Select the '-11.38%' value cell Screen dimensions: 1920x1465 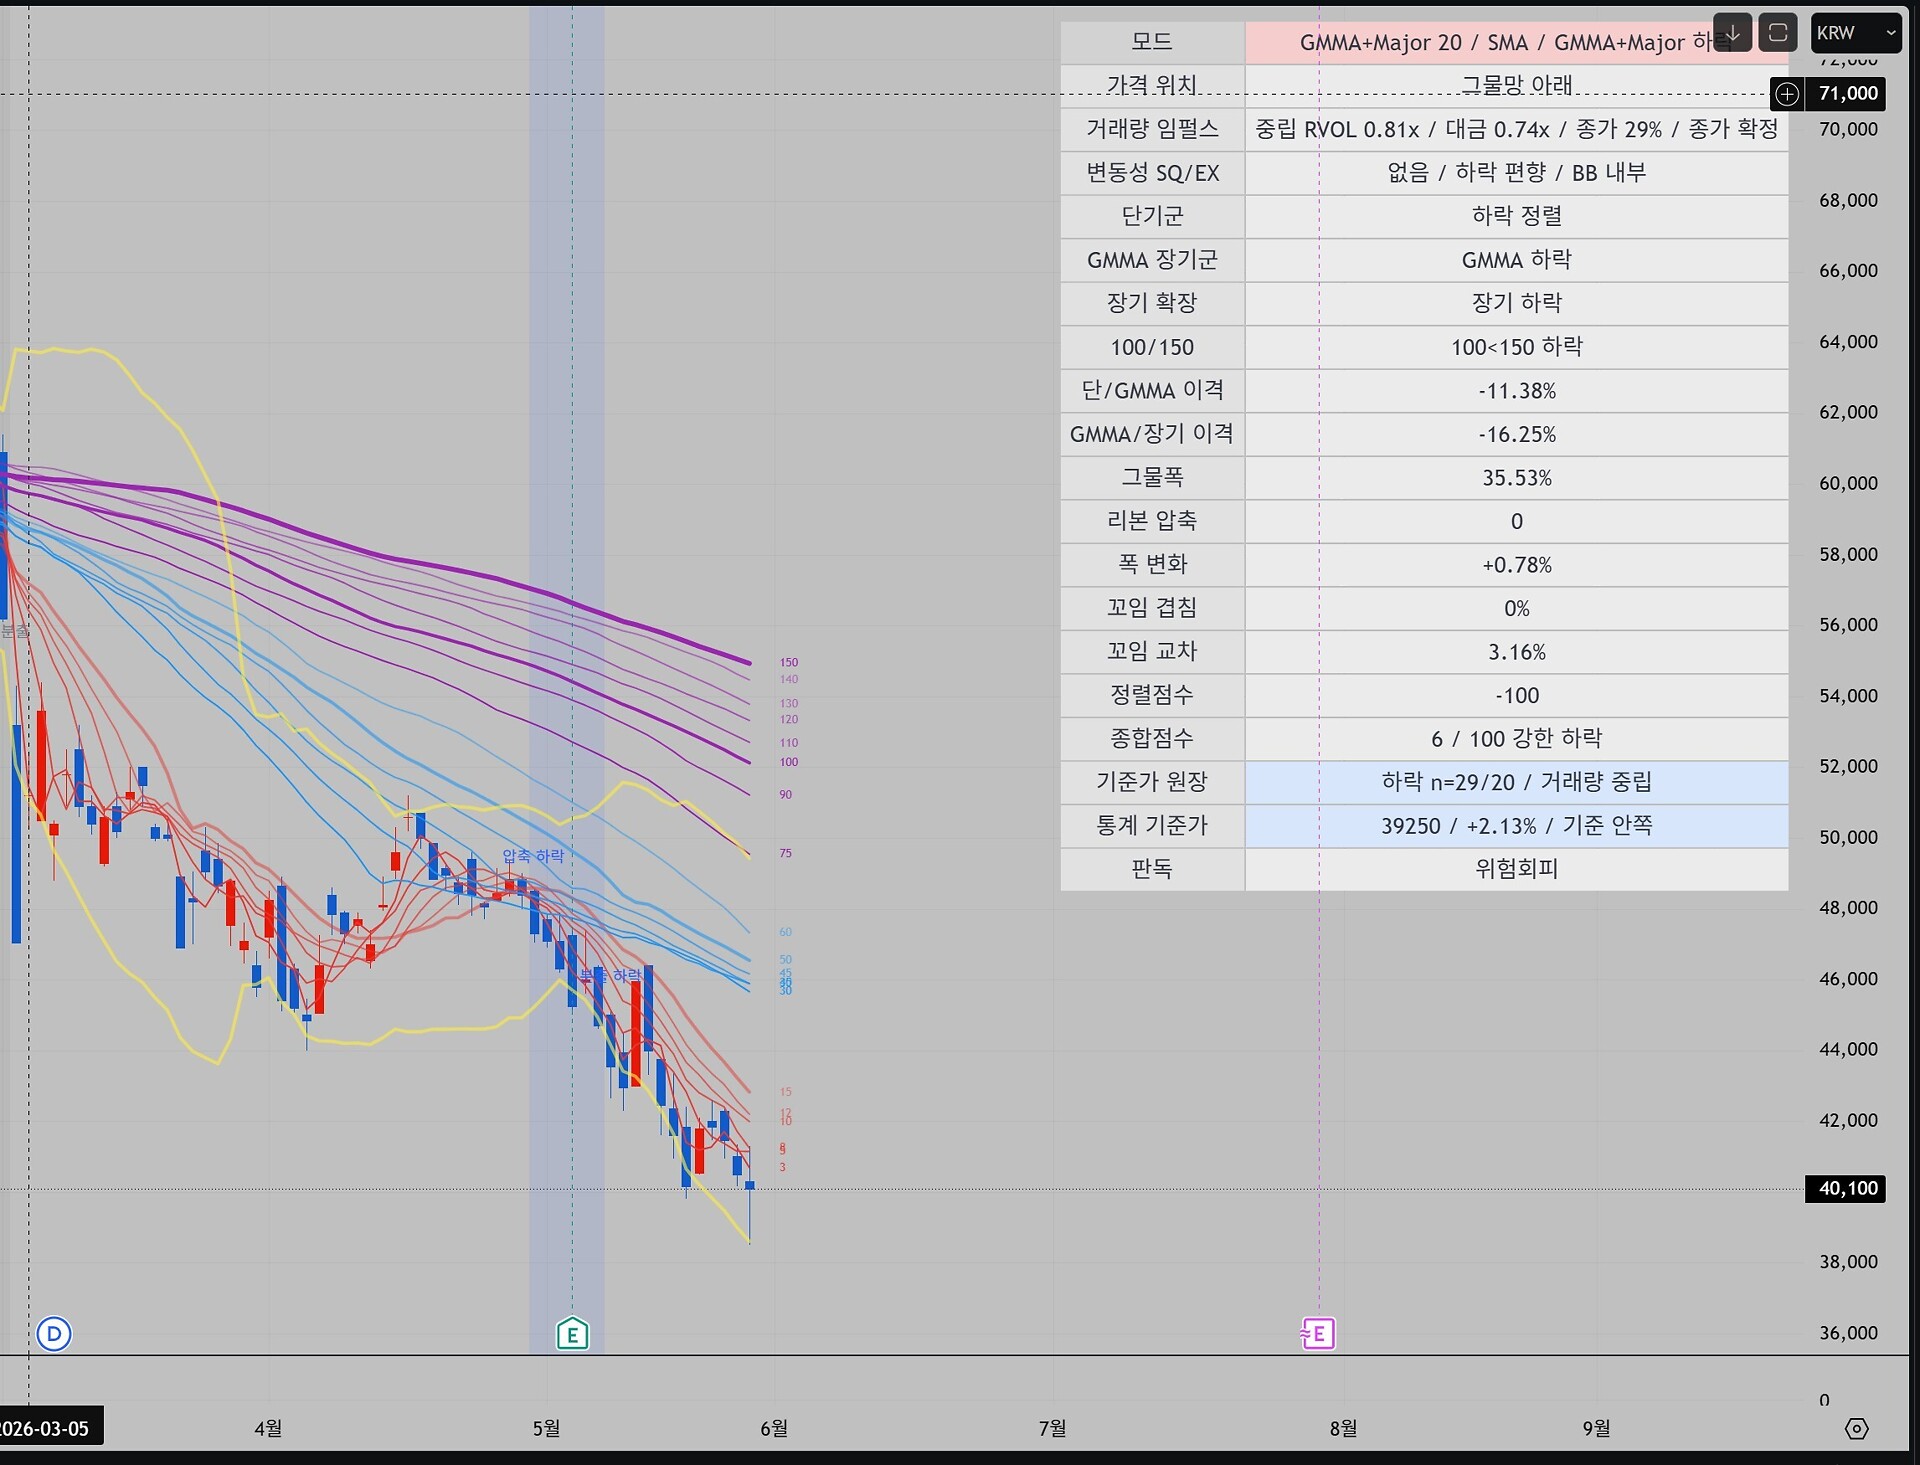coord(1516,390)
